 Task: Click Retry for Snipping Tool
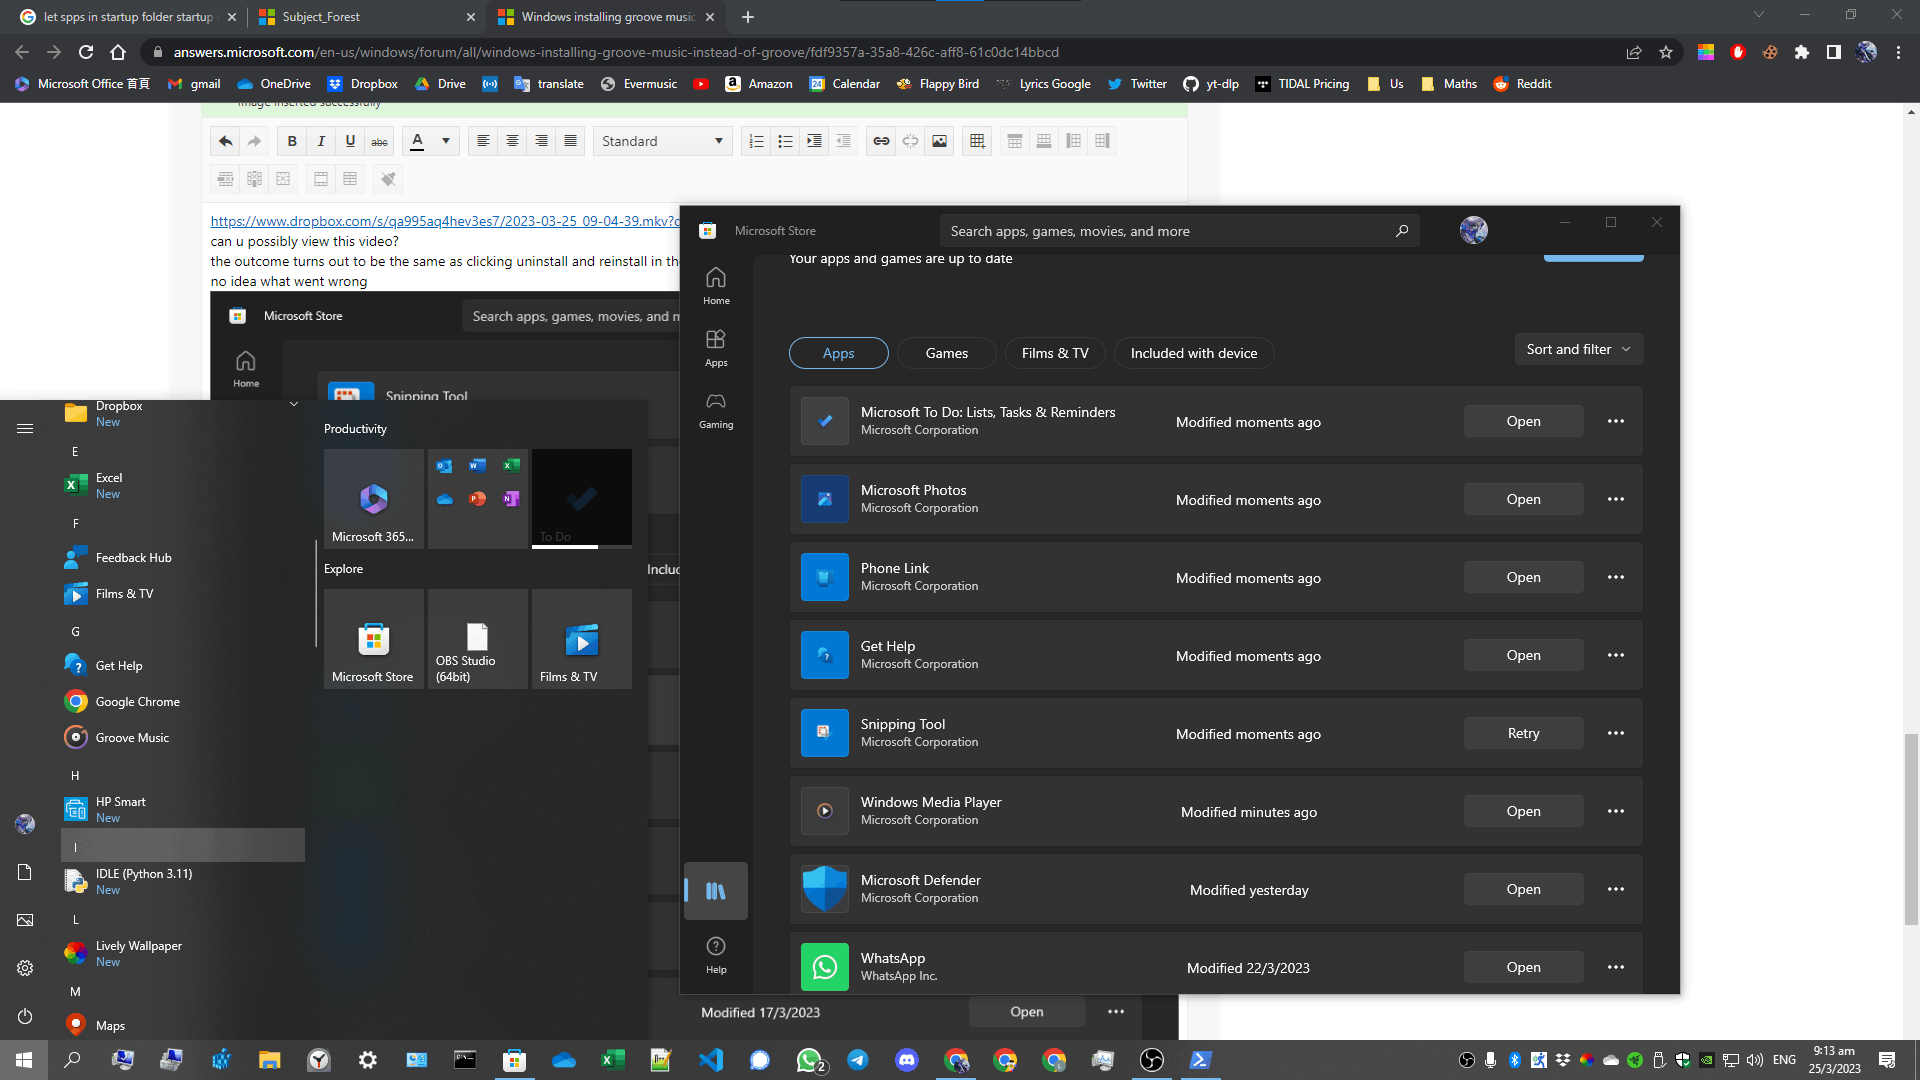(1523, 733)
